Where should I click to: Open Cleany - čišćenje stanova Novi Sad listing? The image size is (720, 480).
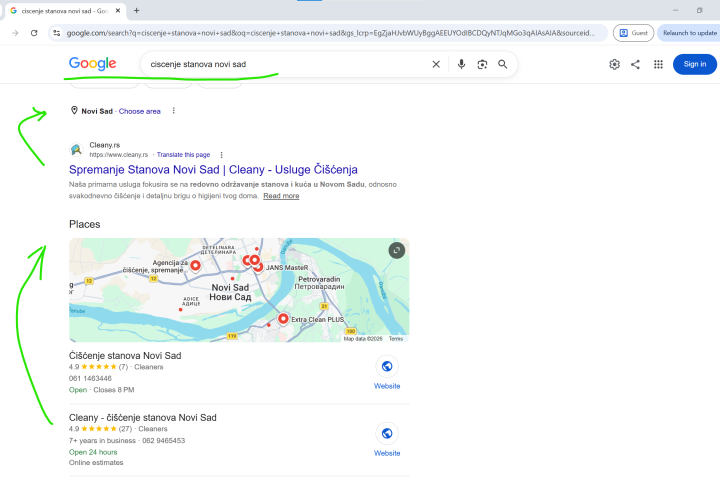click(142, 418)
